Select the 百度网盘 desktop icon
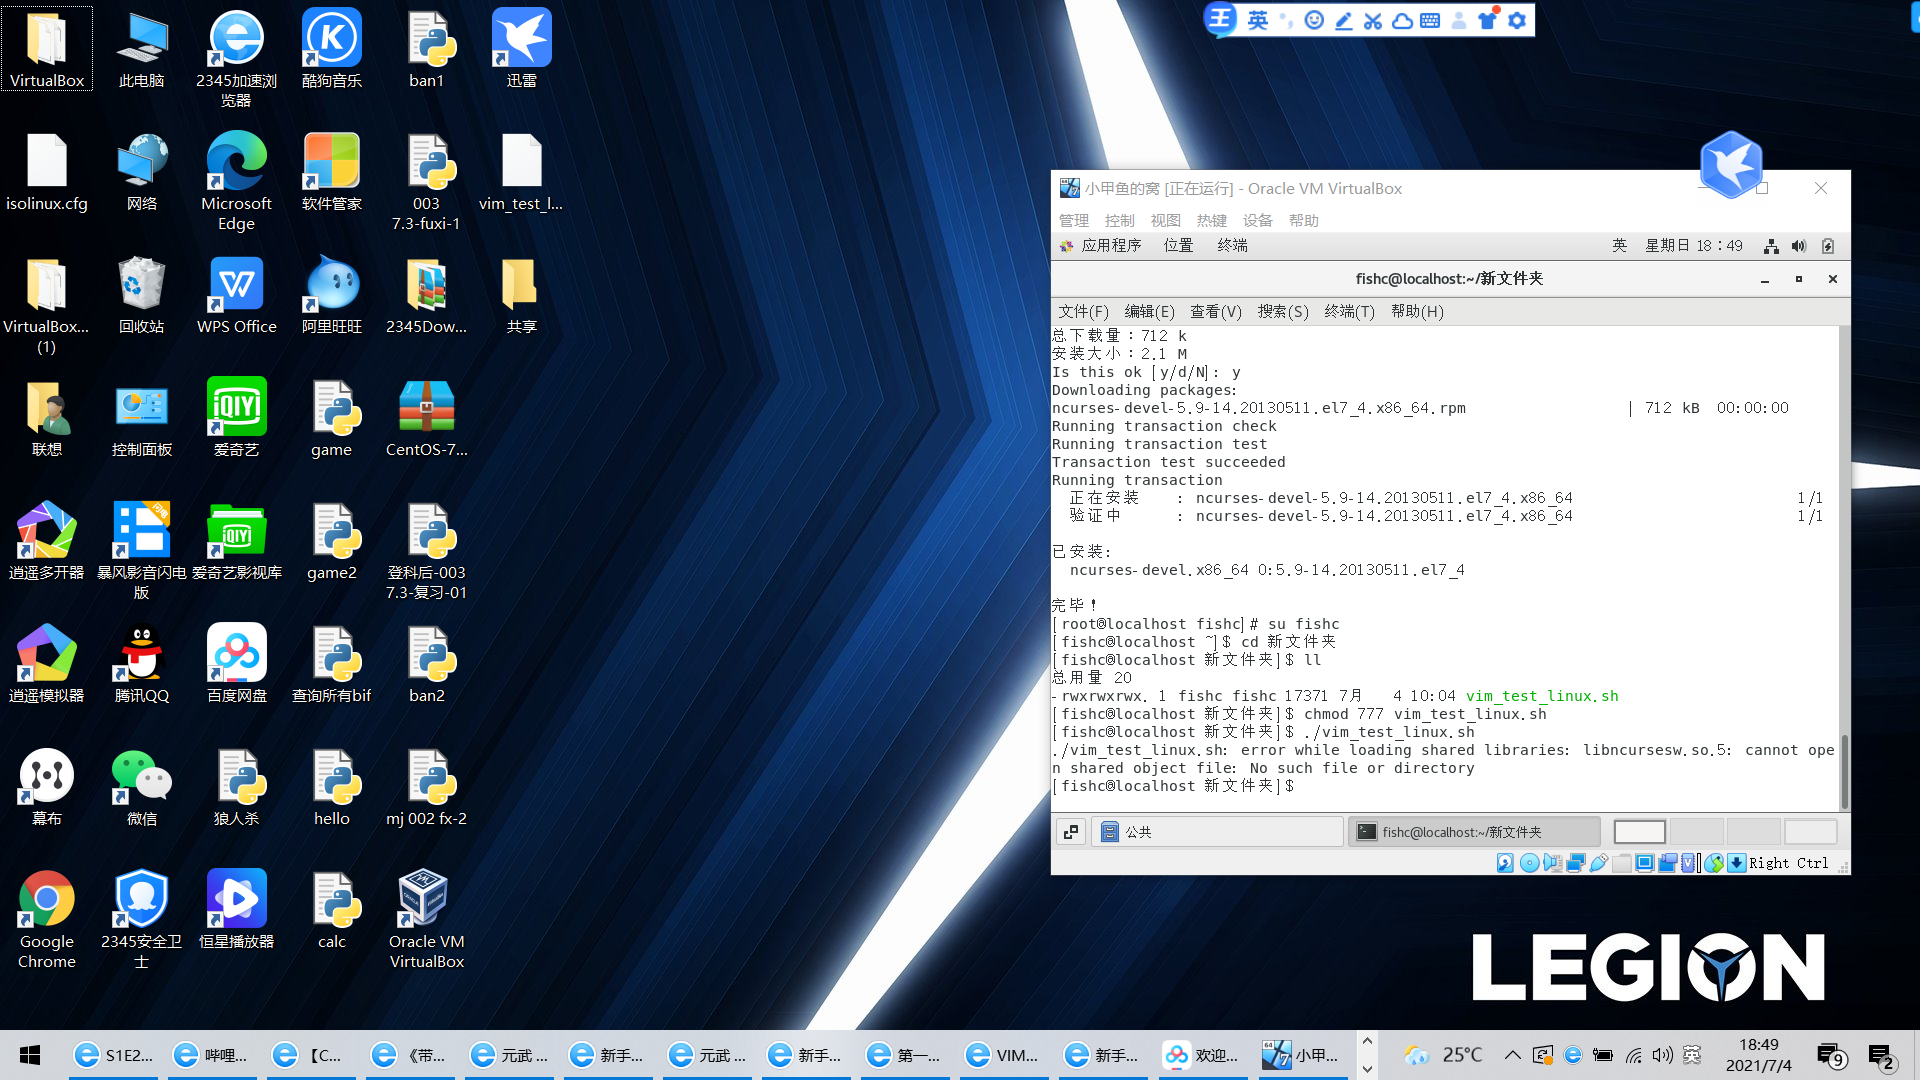 click(x=237, y=665)
